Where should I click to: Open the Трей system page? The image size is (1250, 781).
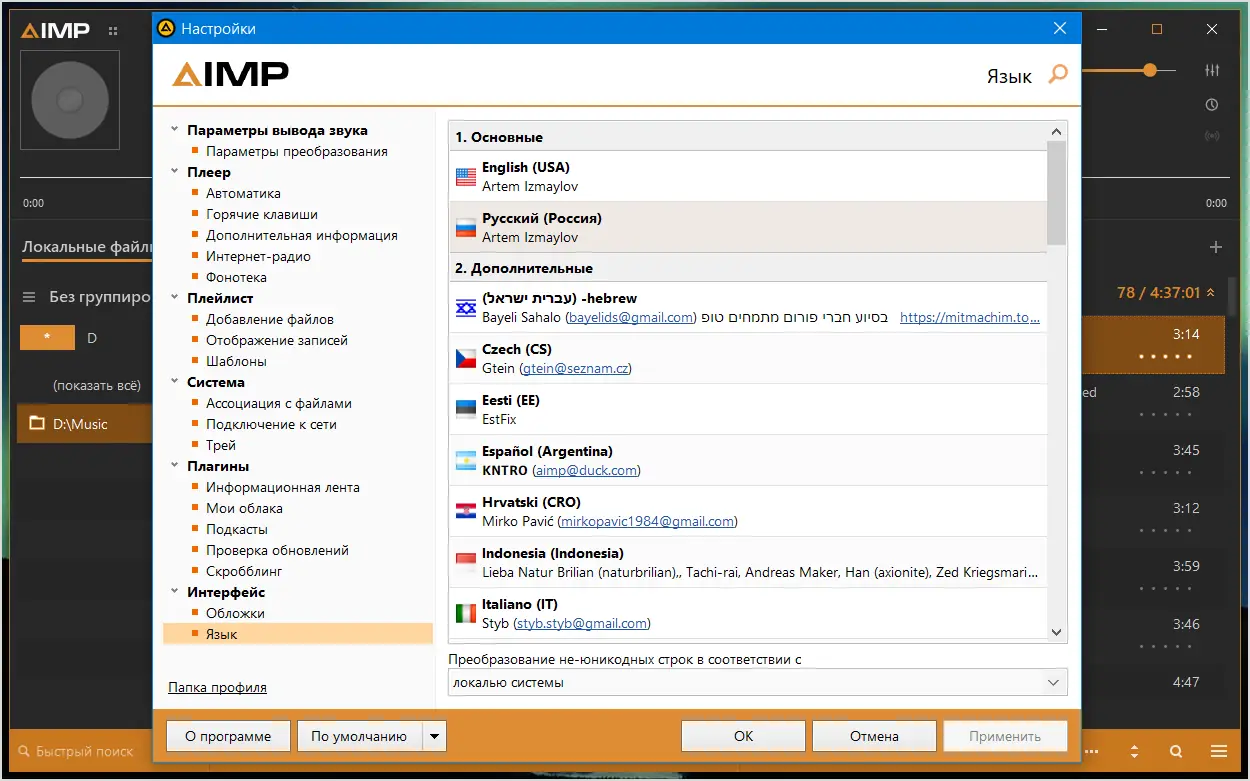[x=221, y=445]
